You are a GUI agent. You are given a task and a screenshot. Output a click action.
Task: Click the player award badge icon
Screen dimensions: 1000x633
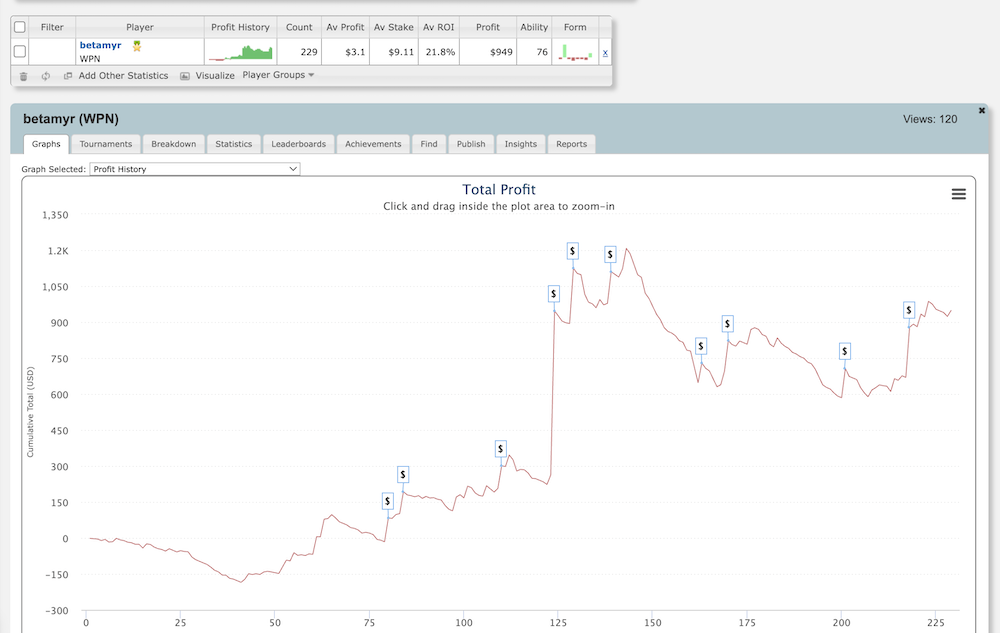click(x=137, y=45)
